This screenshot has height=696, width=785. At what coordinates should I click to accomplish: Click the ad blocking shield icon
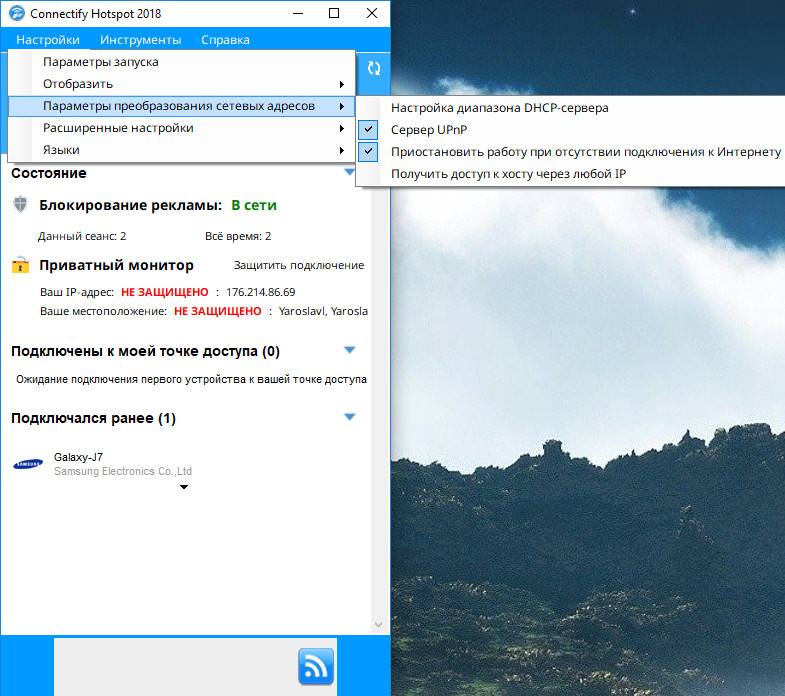pos(20,204)
